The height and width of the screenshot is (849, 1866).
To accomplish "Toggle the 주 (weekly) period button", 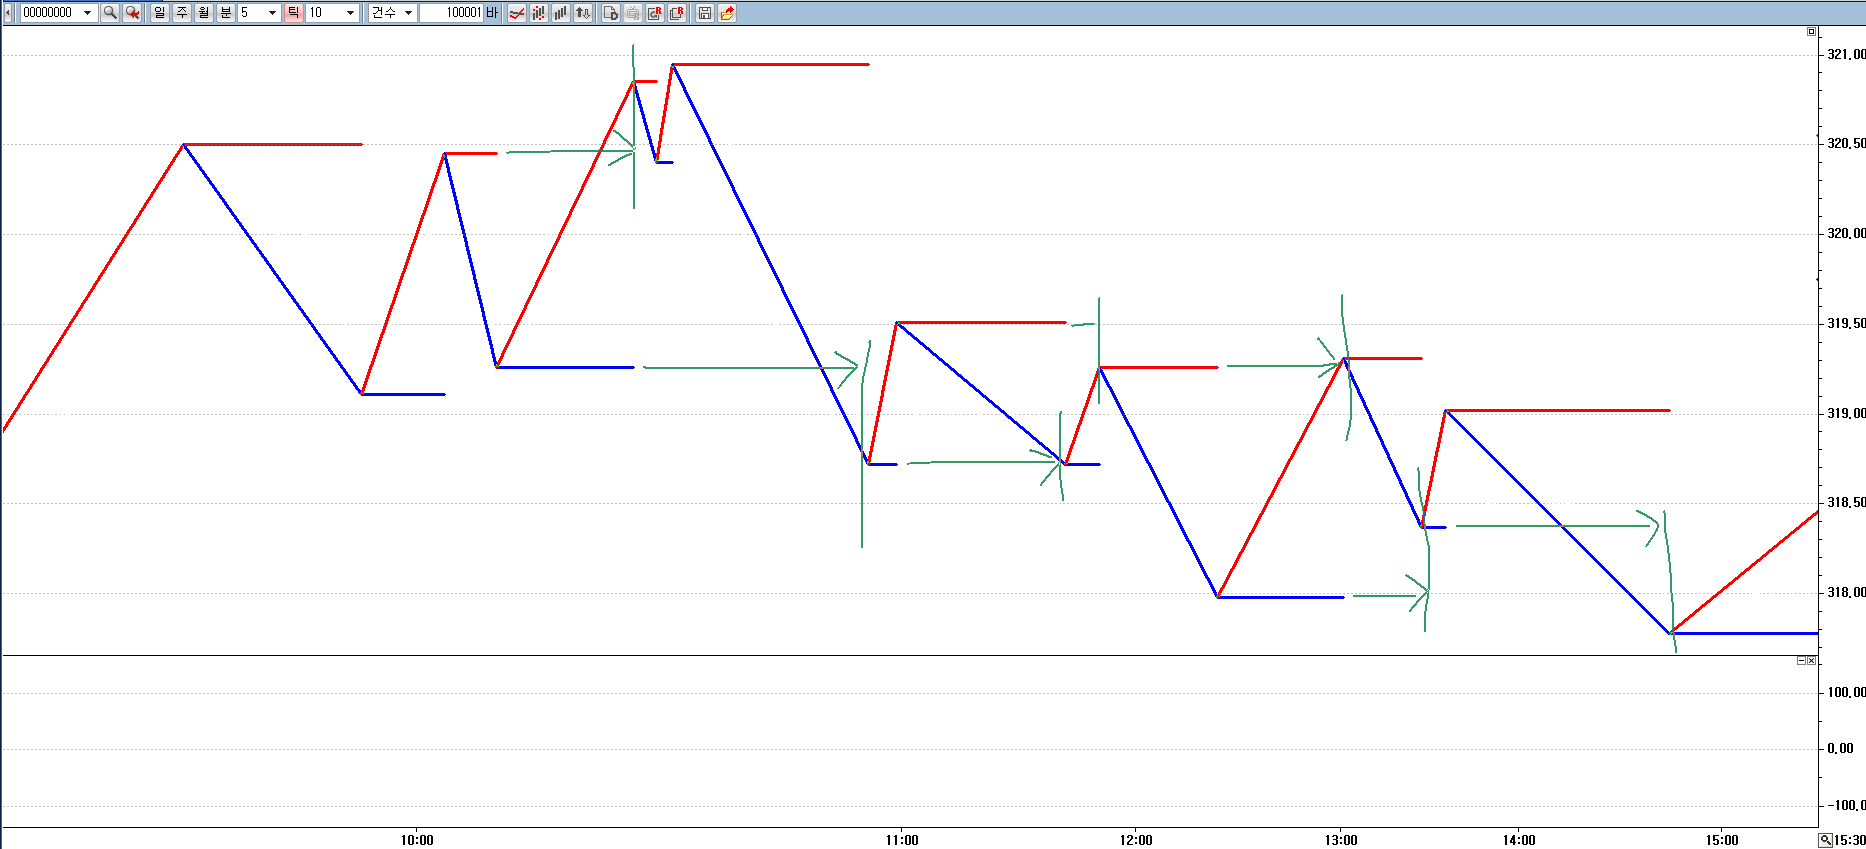I will 182,13.
